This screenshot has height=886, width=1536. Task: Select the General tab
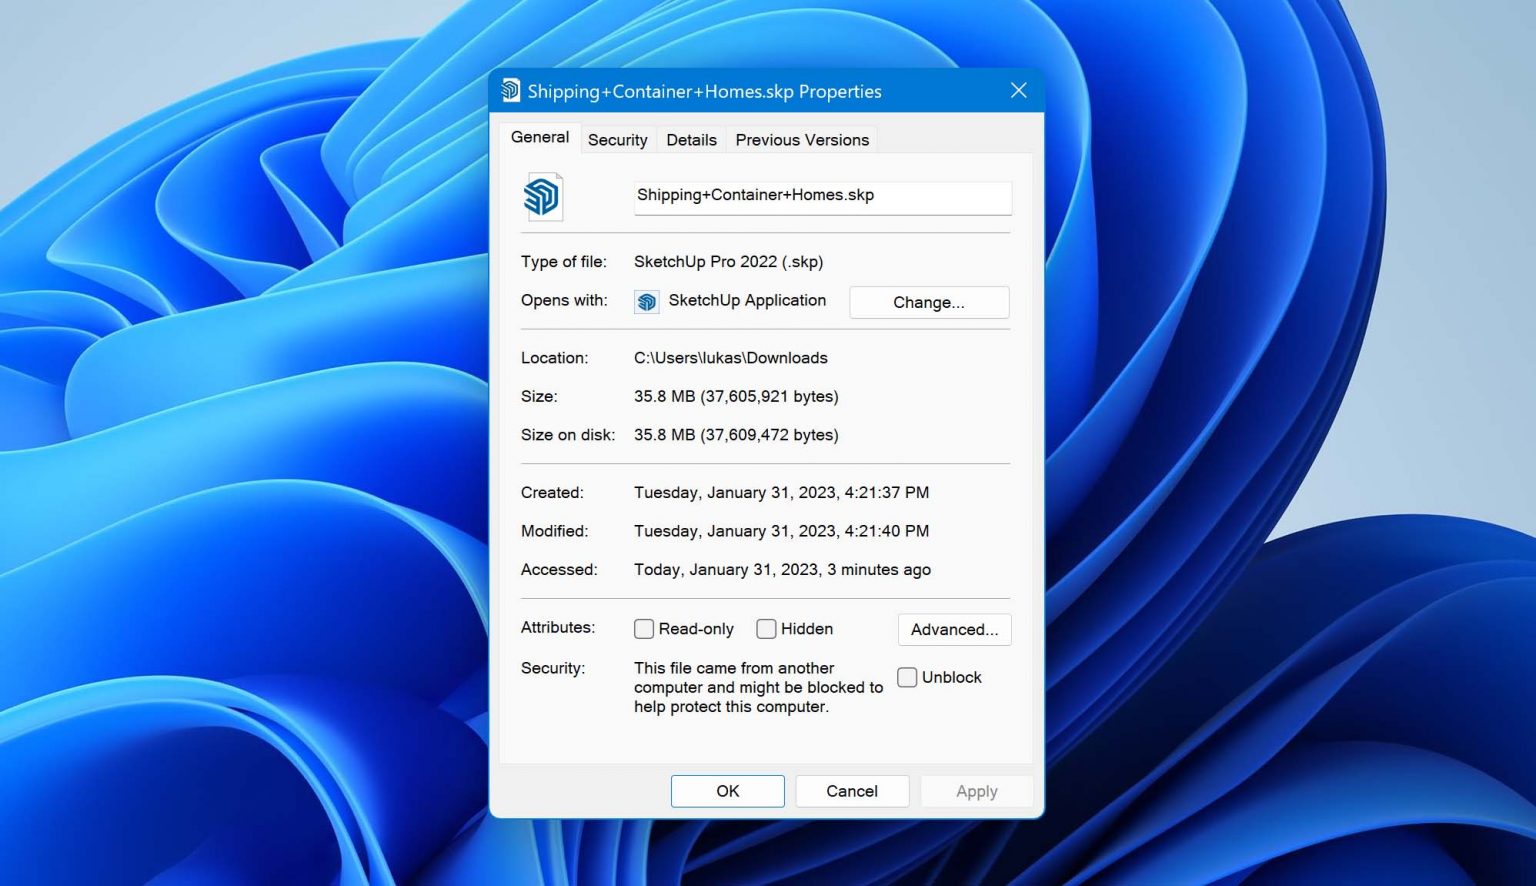pyautogui.click(x=539, y=137)
